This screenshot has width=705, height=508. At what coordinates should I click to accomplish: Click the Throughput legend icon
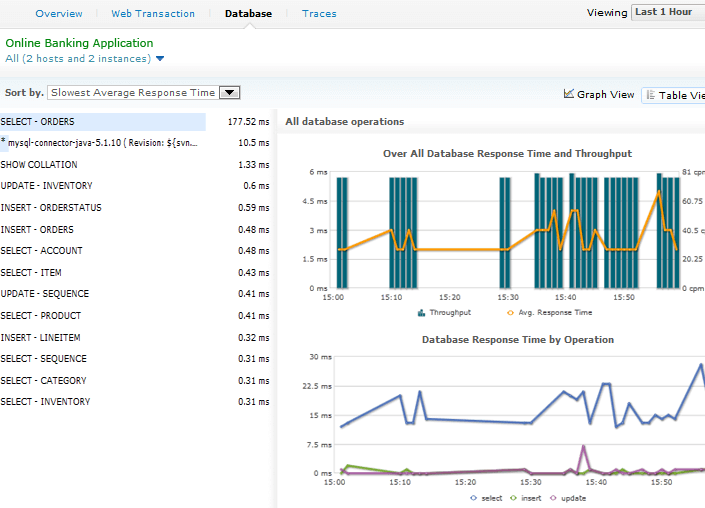pos(423,312)
